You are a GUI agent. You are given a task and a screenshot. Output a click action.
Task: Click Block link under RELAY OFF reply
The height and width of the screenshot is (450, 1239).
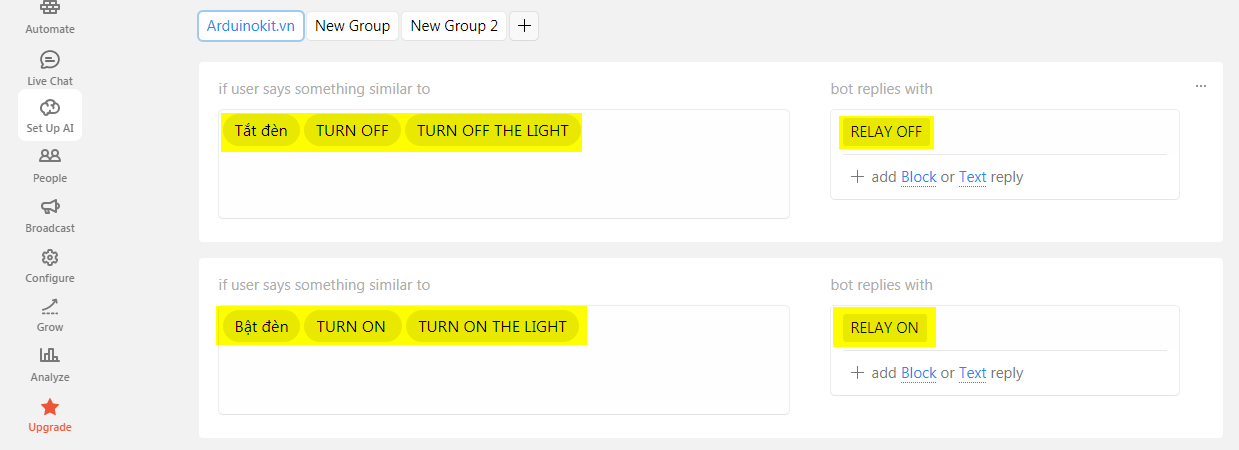point(918,177)
